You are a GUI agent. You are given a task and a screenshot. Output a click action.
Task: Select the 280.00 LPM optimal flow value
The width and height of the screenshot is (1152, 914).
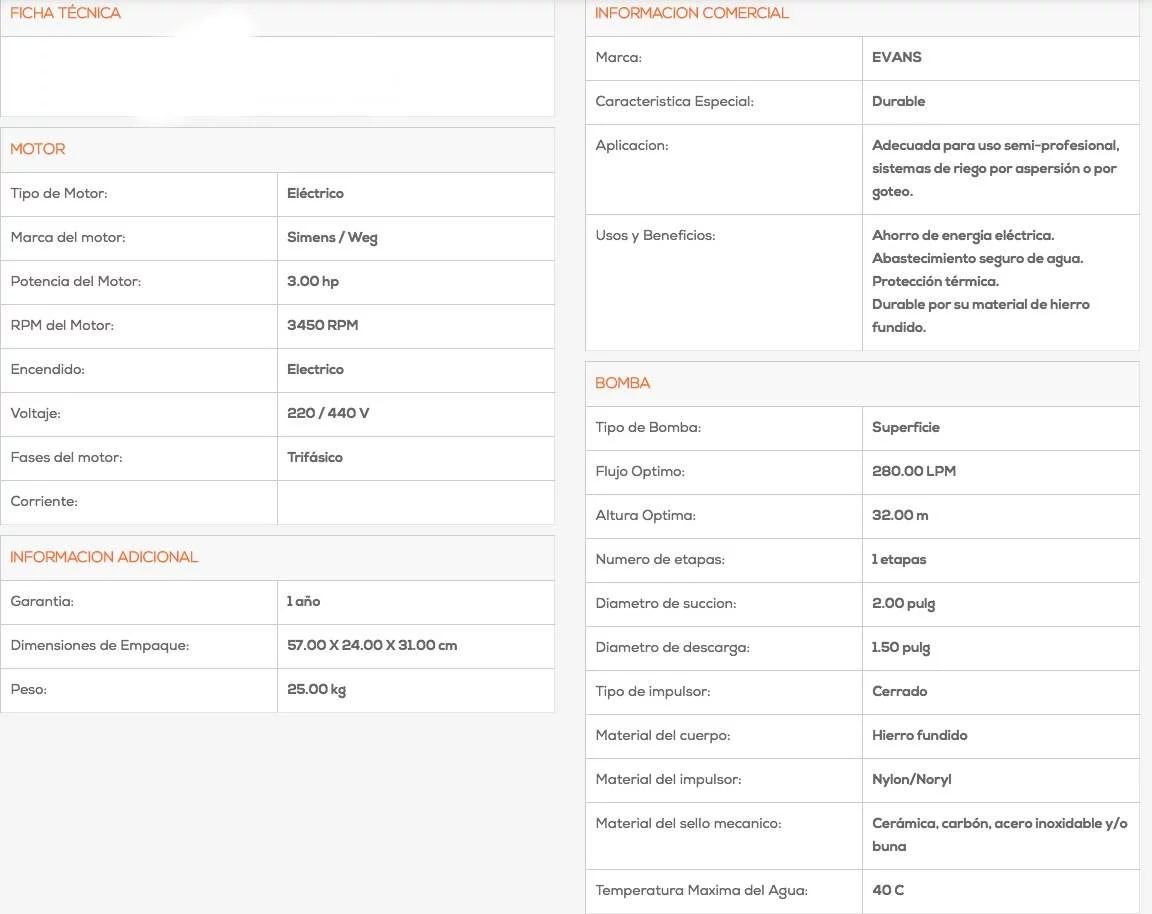(x=913, y=471)
